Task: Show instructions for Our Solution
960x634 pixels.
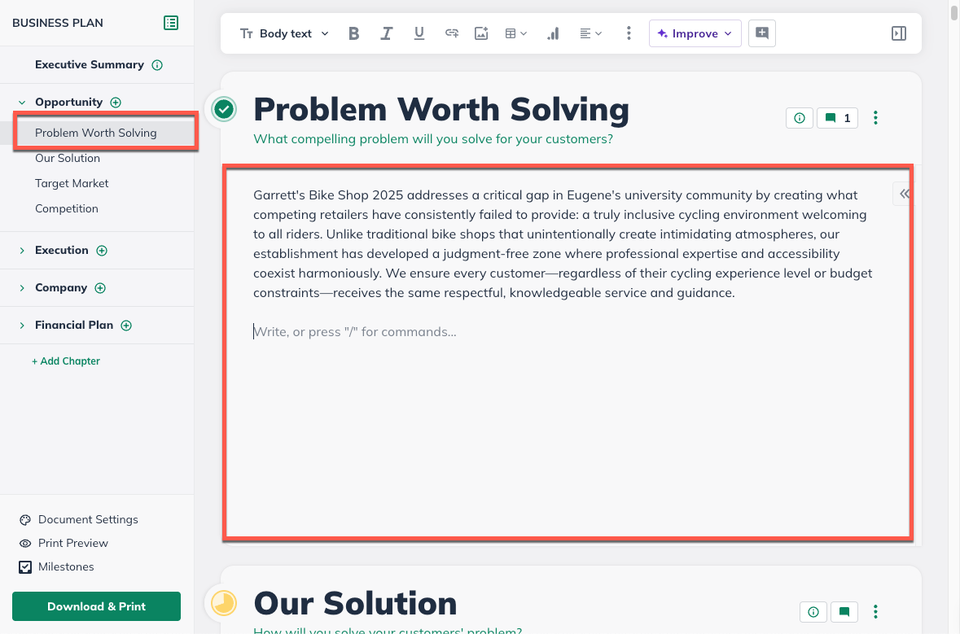Action: coord(813,612)
